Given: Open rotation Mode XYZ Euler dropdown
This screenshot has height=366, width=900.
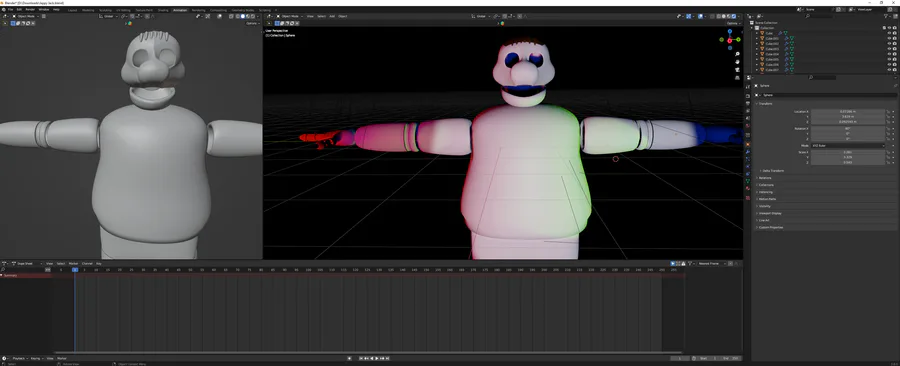Looking at the screenshot, I should [848, 146].
